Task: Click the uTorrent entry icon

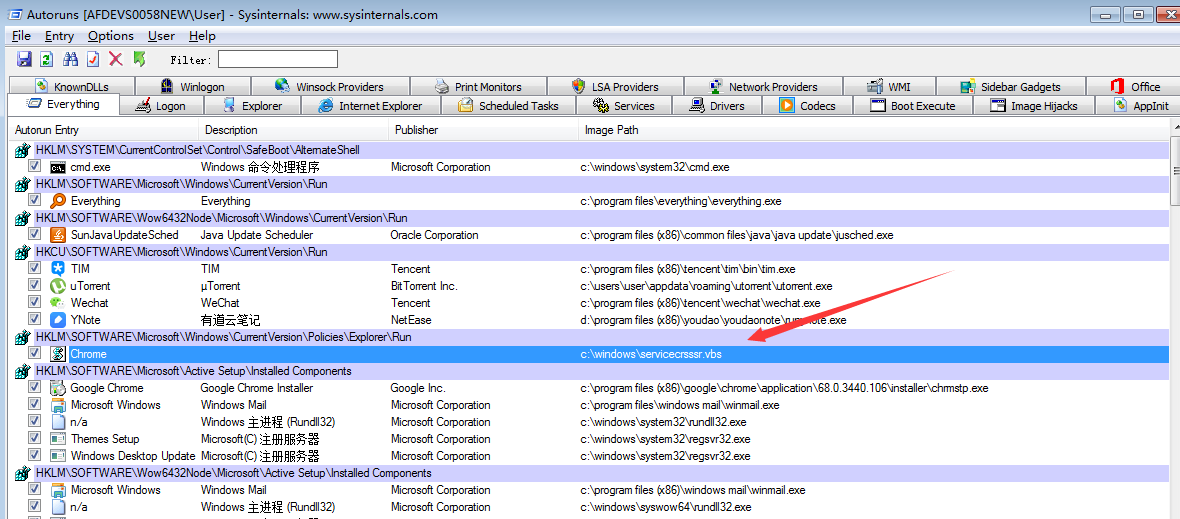Action: click(58, 286)
